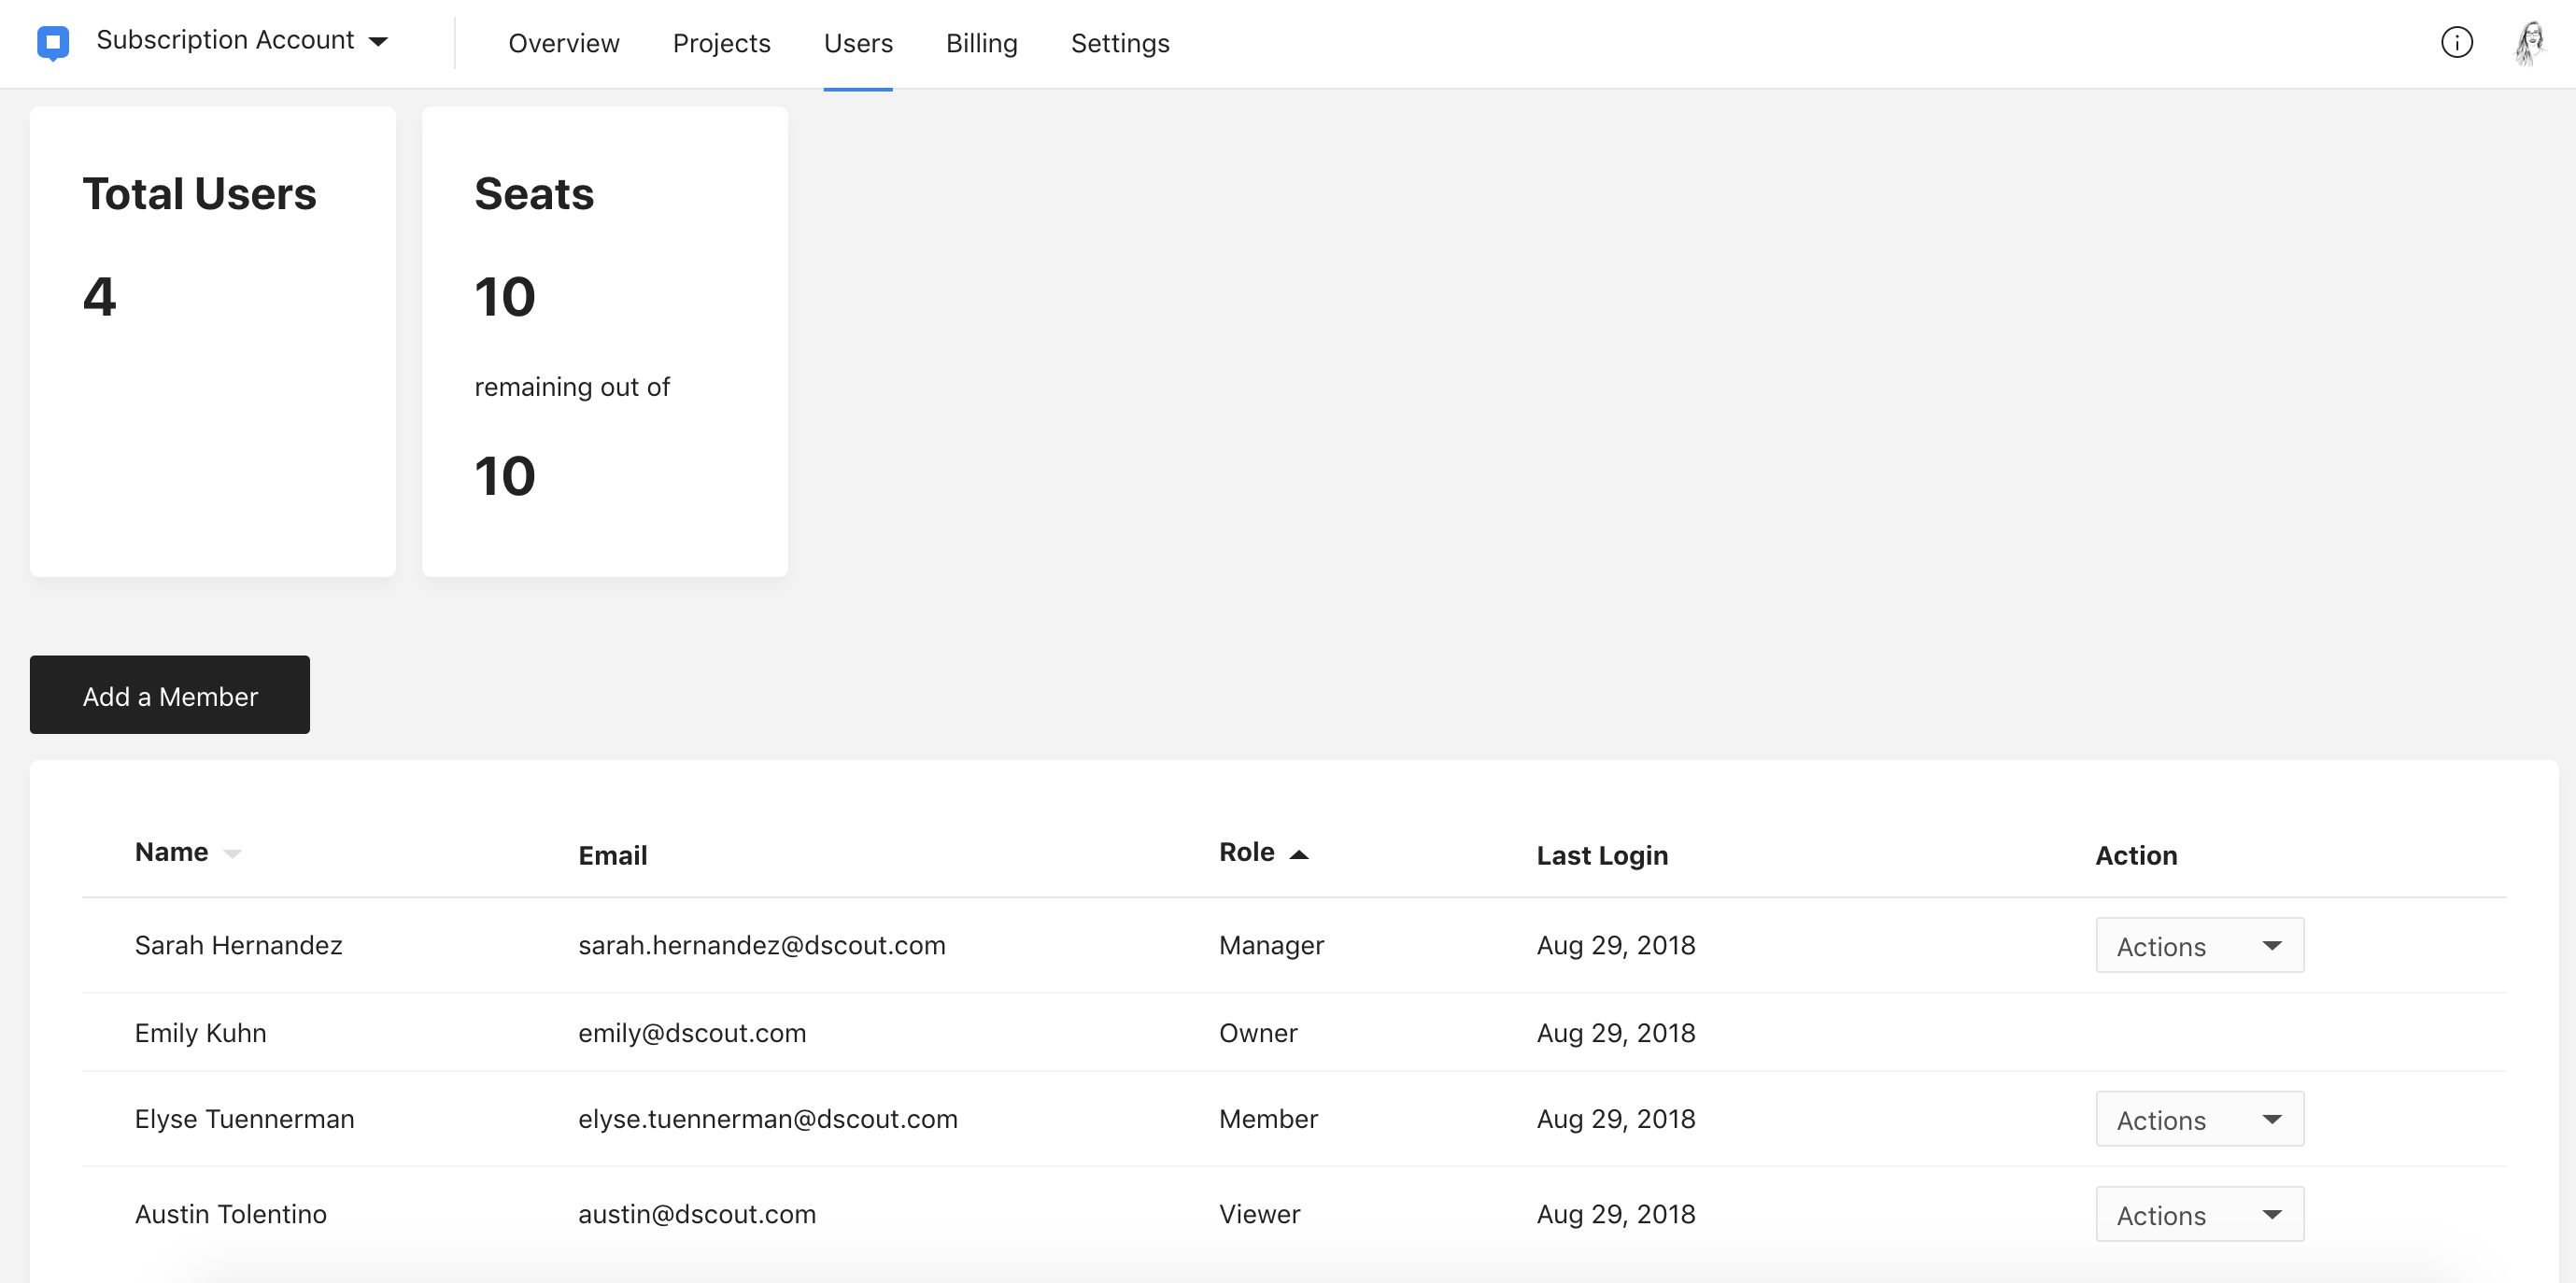Image resolution: width=2576 pixels, height=1283 pixels.
Task: Select the name Emily Kuhn
Action: pos(201,1032)
